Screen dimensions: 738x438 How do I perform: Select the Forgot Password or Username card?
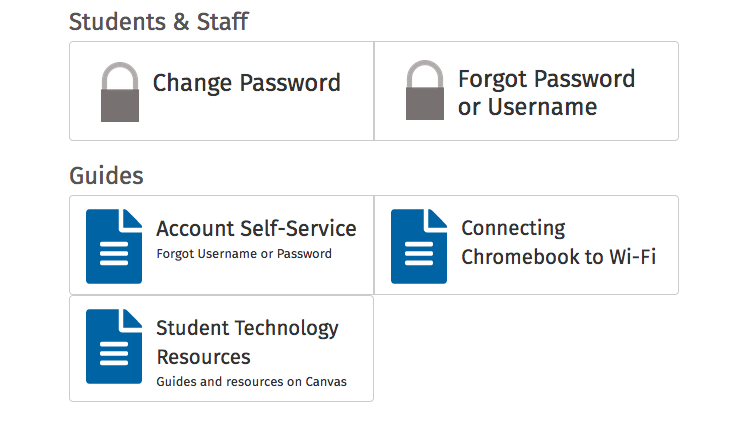pos(526,91)
